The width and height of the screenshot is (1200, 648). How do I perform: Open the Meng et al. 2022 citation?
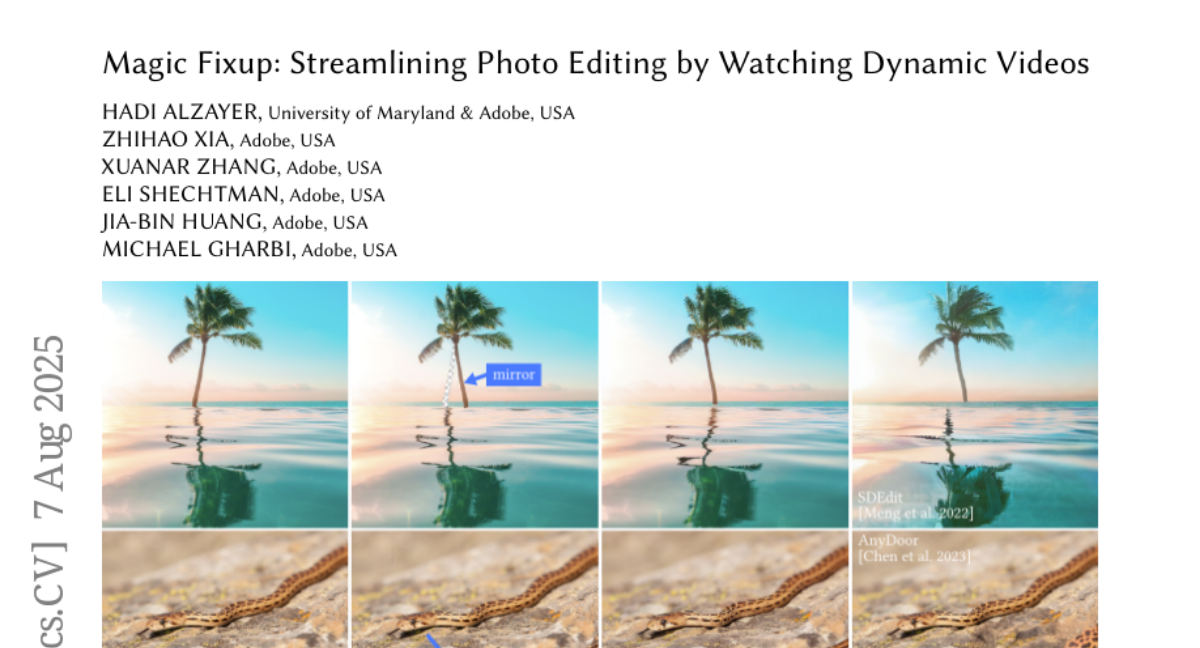pyautogui.click(x=915, y=513)
